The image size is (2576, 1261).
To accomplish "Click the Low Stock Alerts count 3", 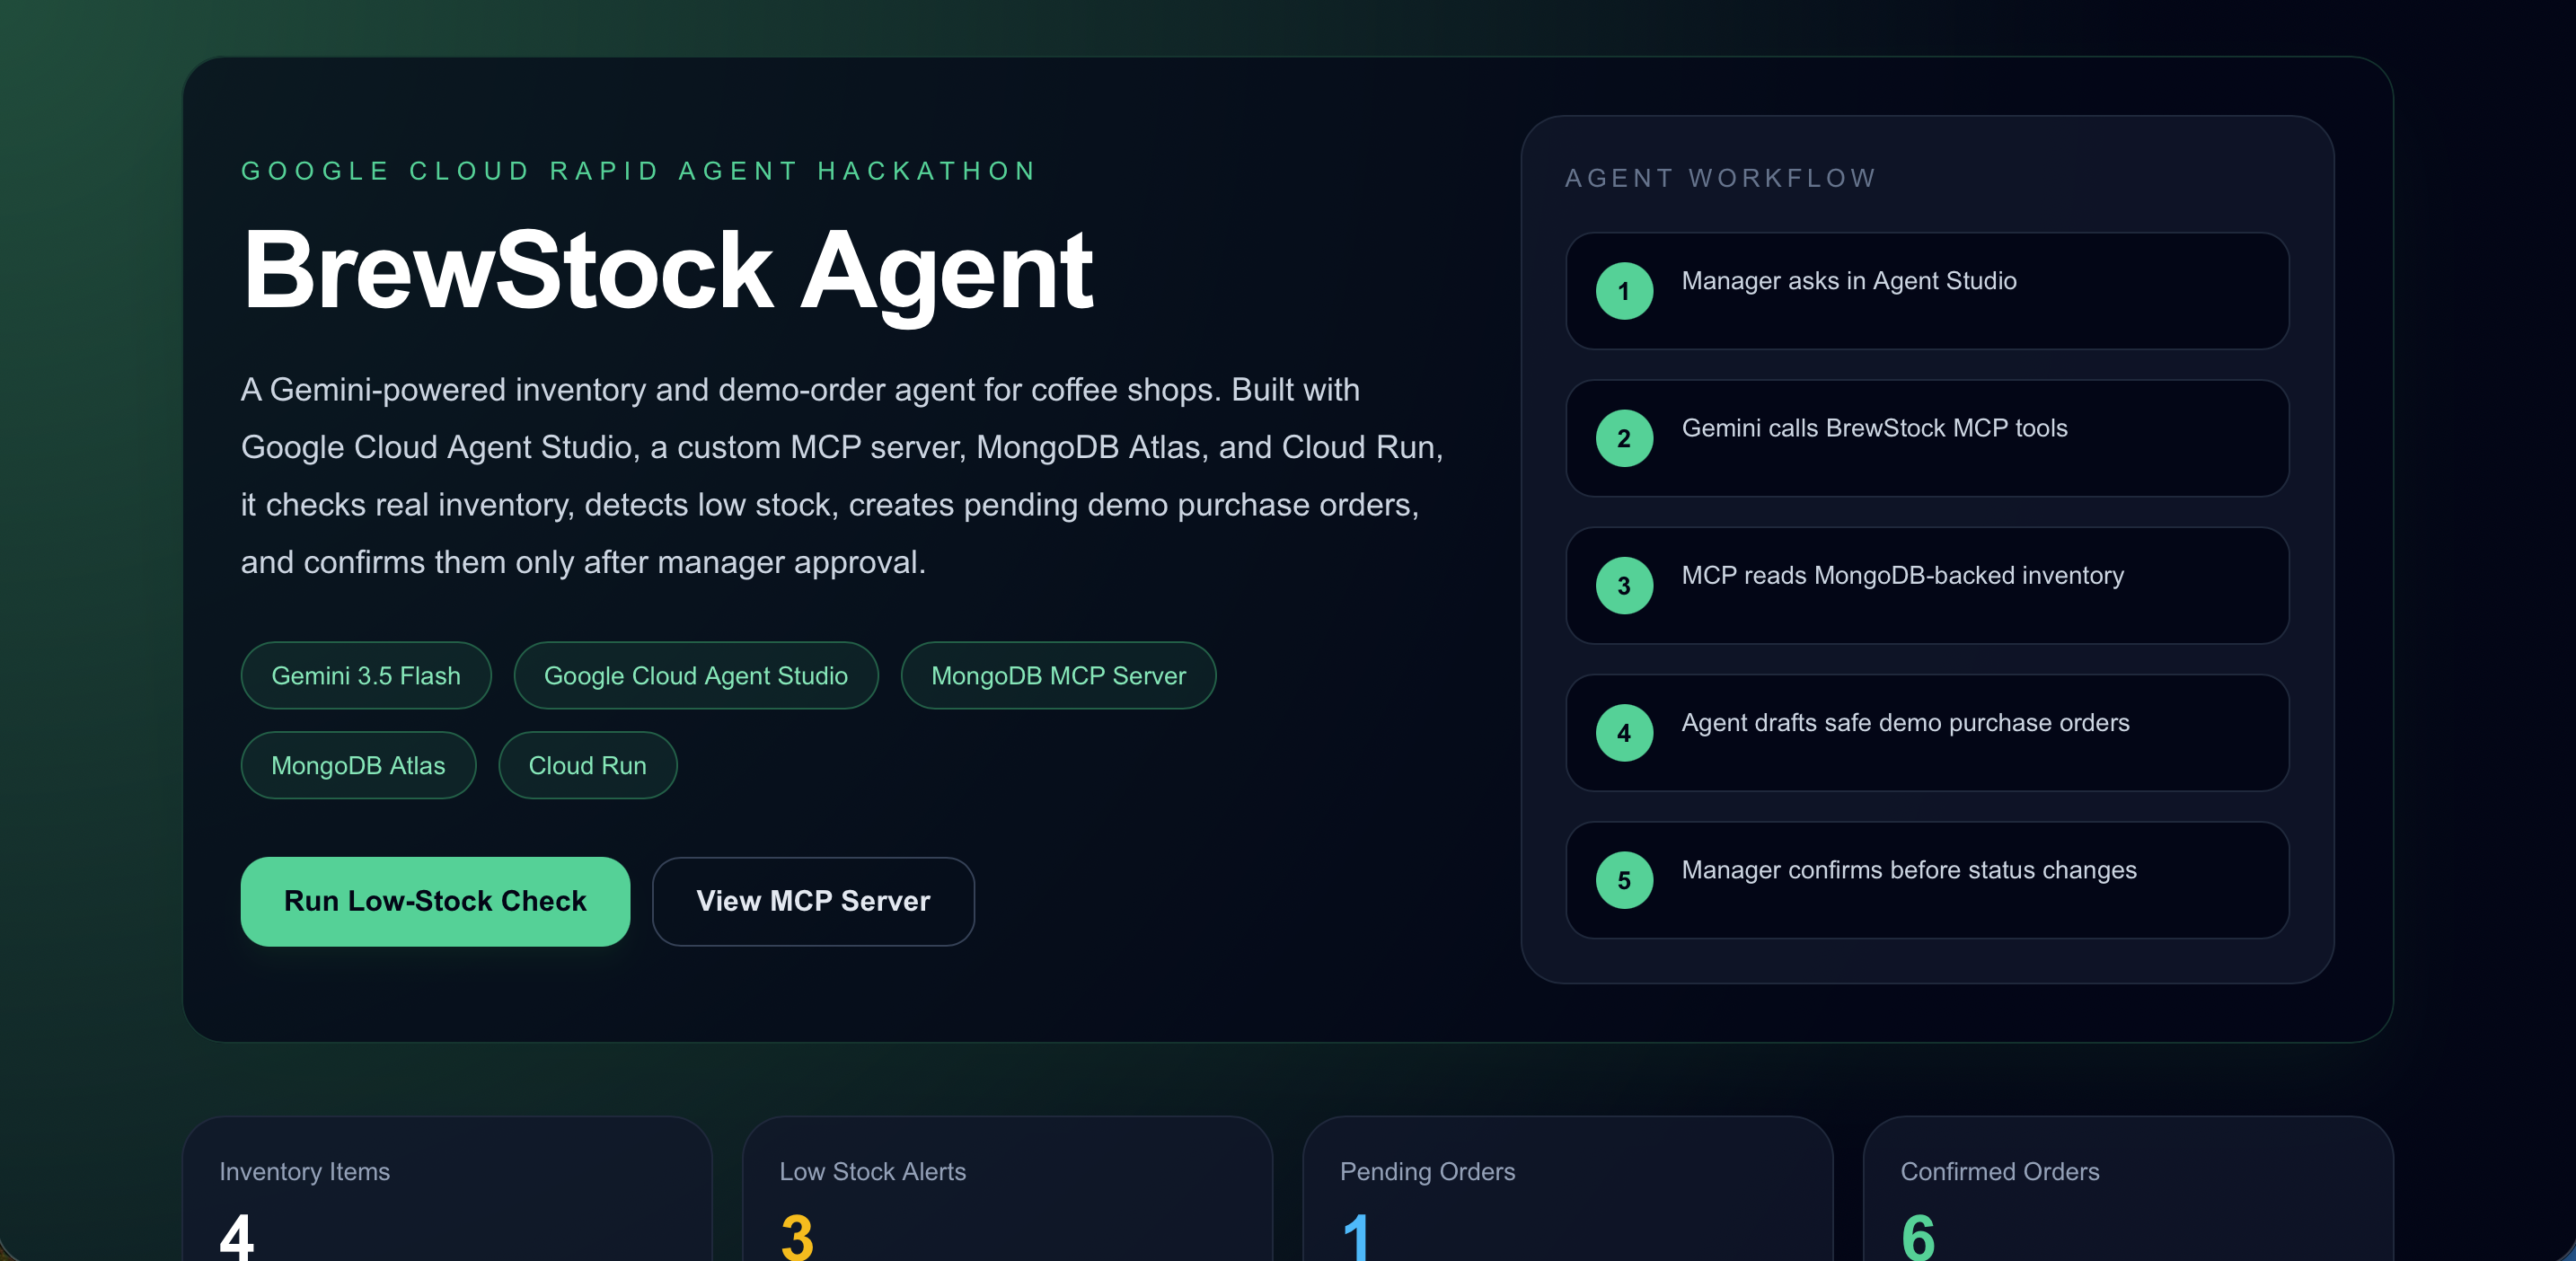I will pos(797,1236).
